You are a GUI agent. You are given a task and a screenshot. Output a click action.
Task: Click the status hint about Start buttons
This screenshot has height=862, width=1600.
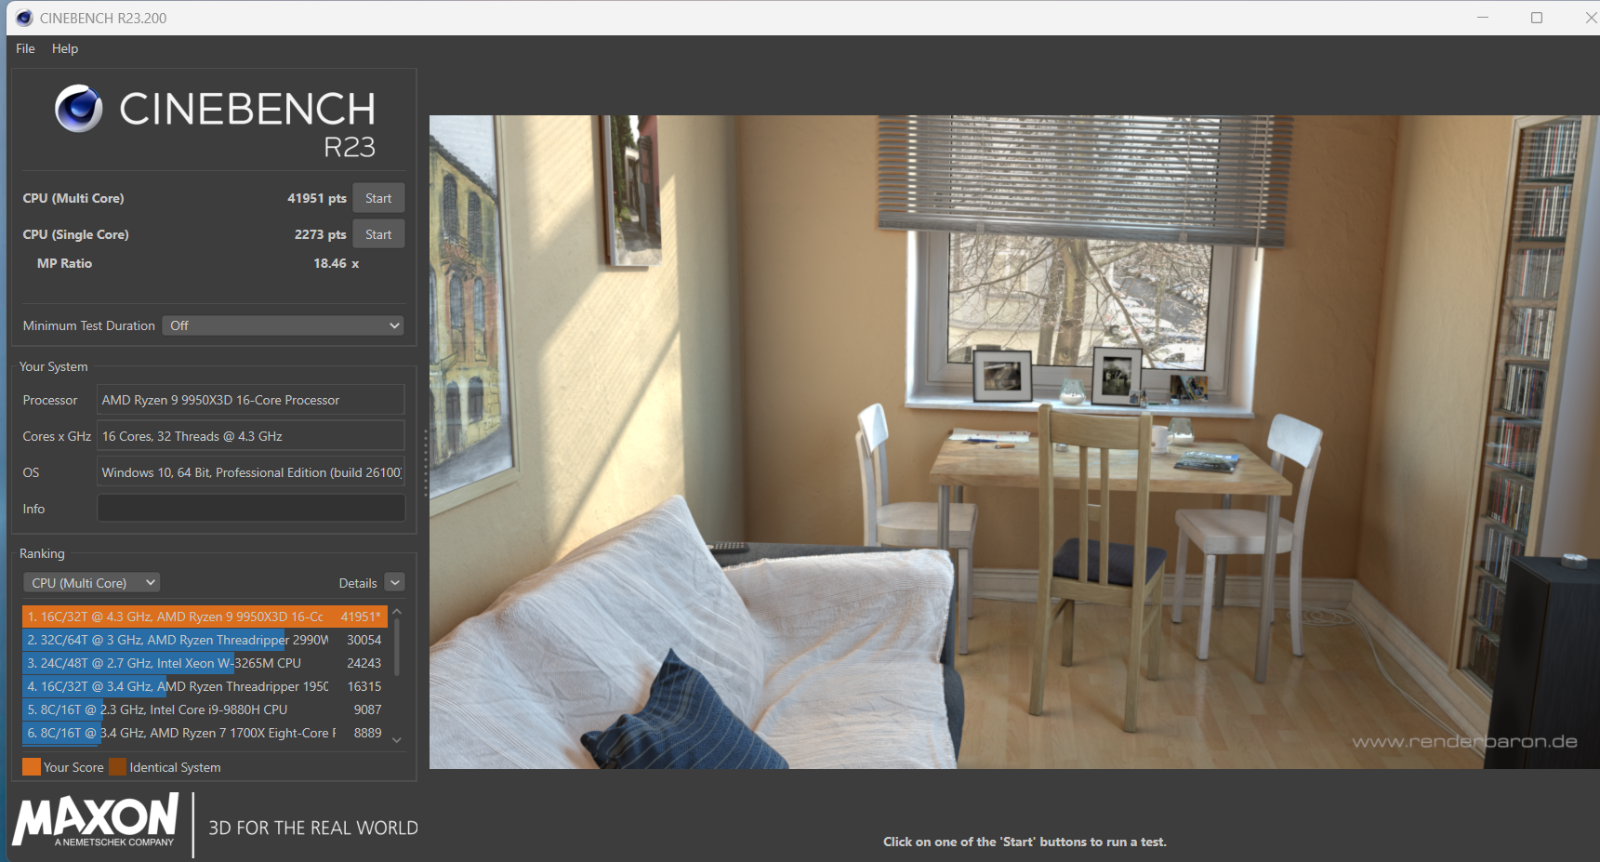(x=1025, y=842)
